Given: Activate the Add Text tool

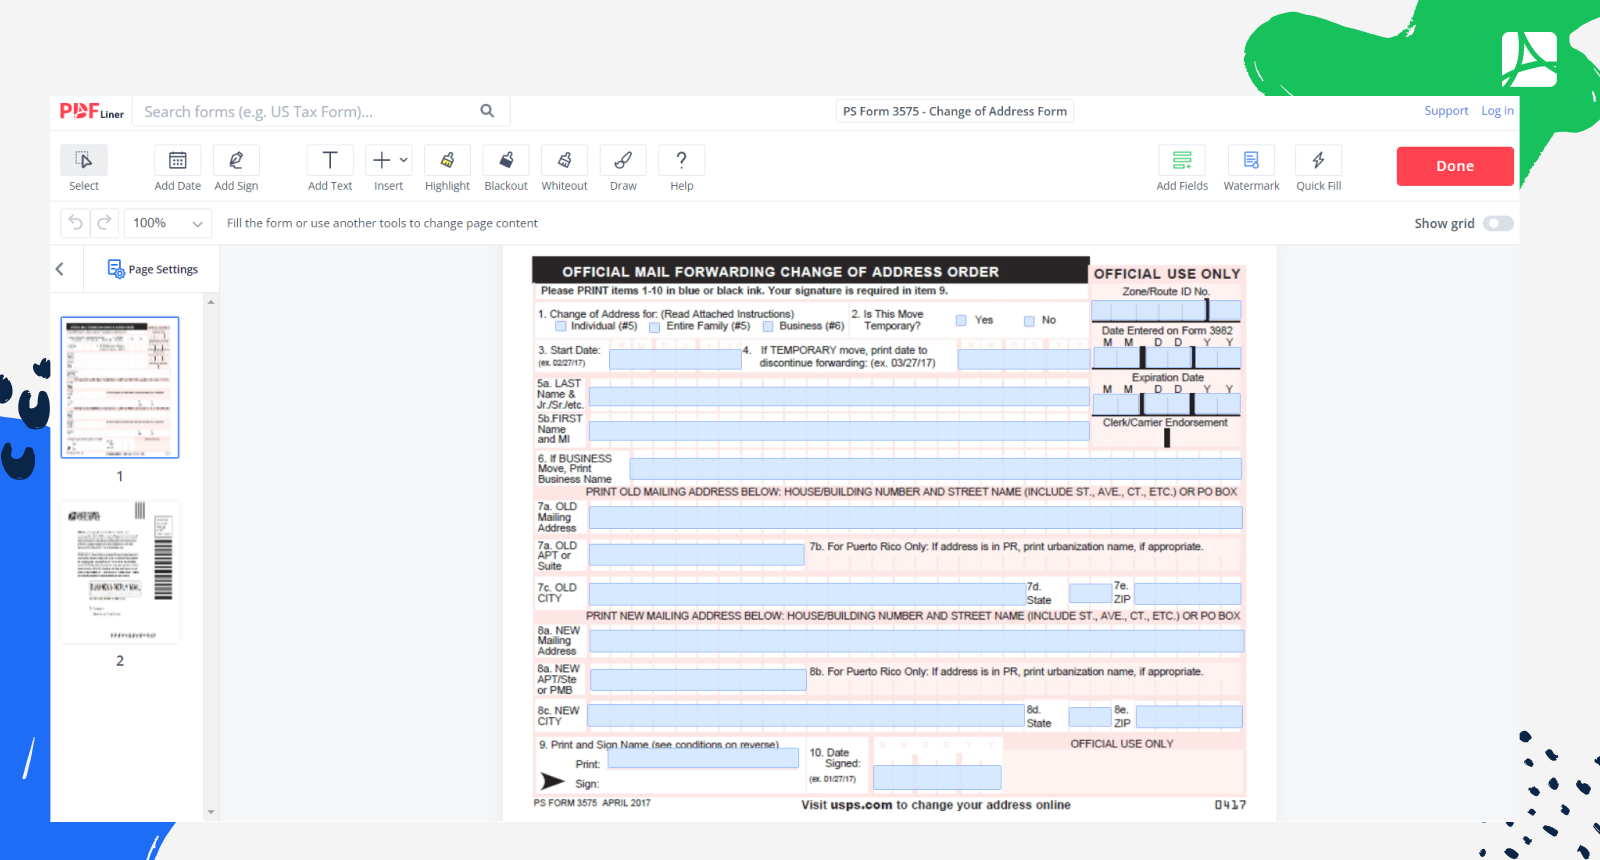Looking at the screenshot, I should coord(330,161).
